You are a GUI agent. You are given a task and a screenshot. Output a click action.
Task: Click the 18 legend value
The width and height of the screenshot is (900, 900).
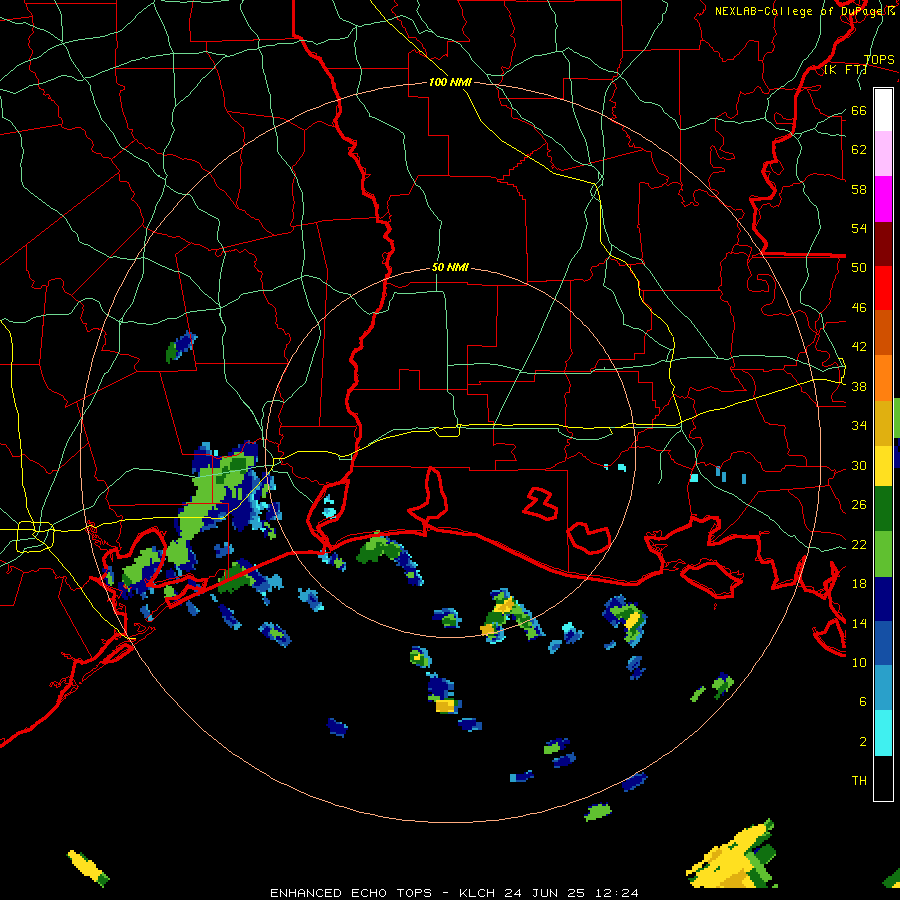tap(859, 584)
